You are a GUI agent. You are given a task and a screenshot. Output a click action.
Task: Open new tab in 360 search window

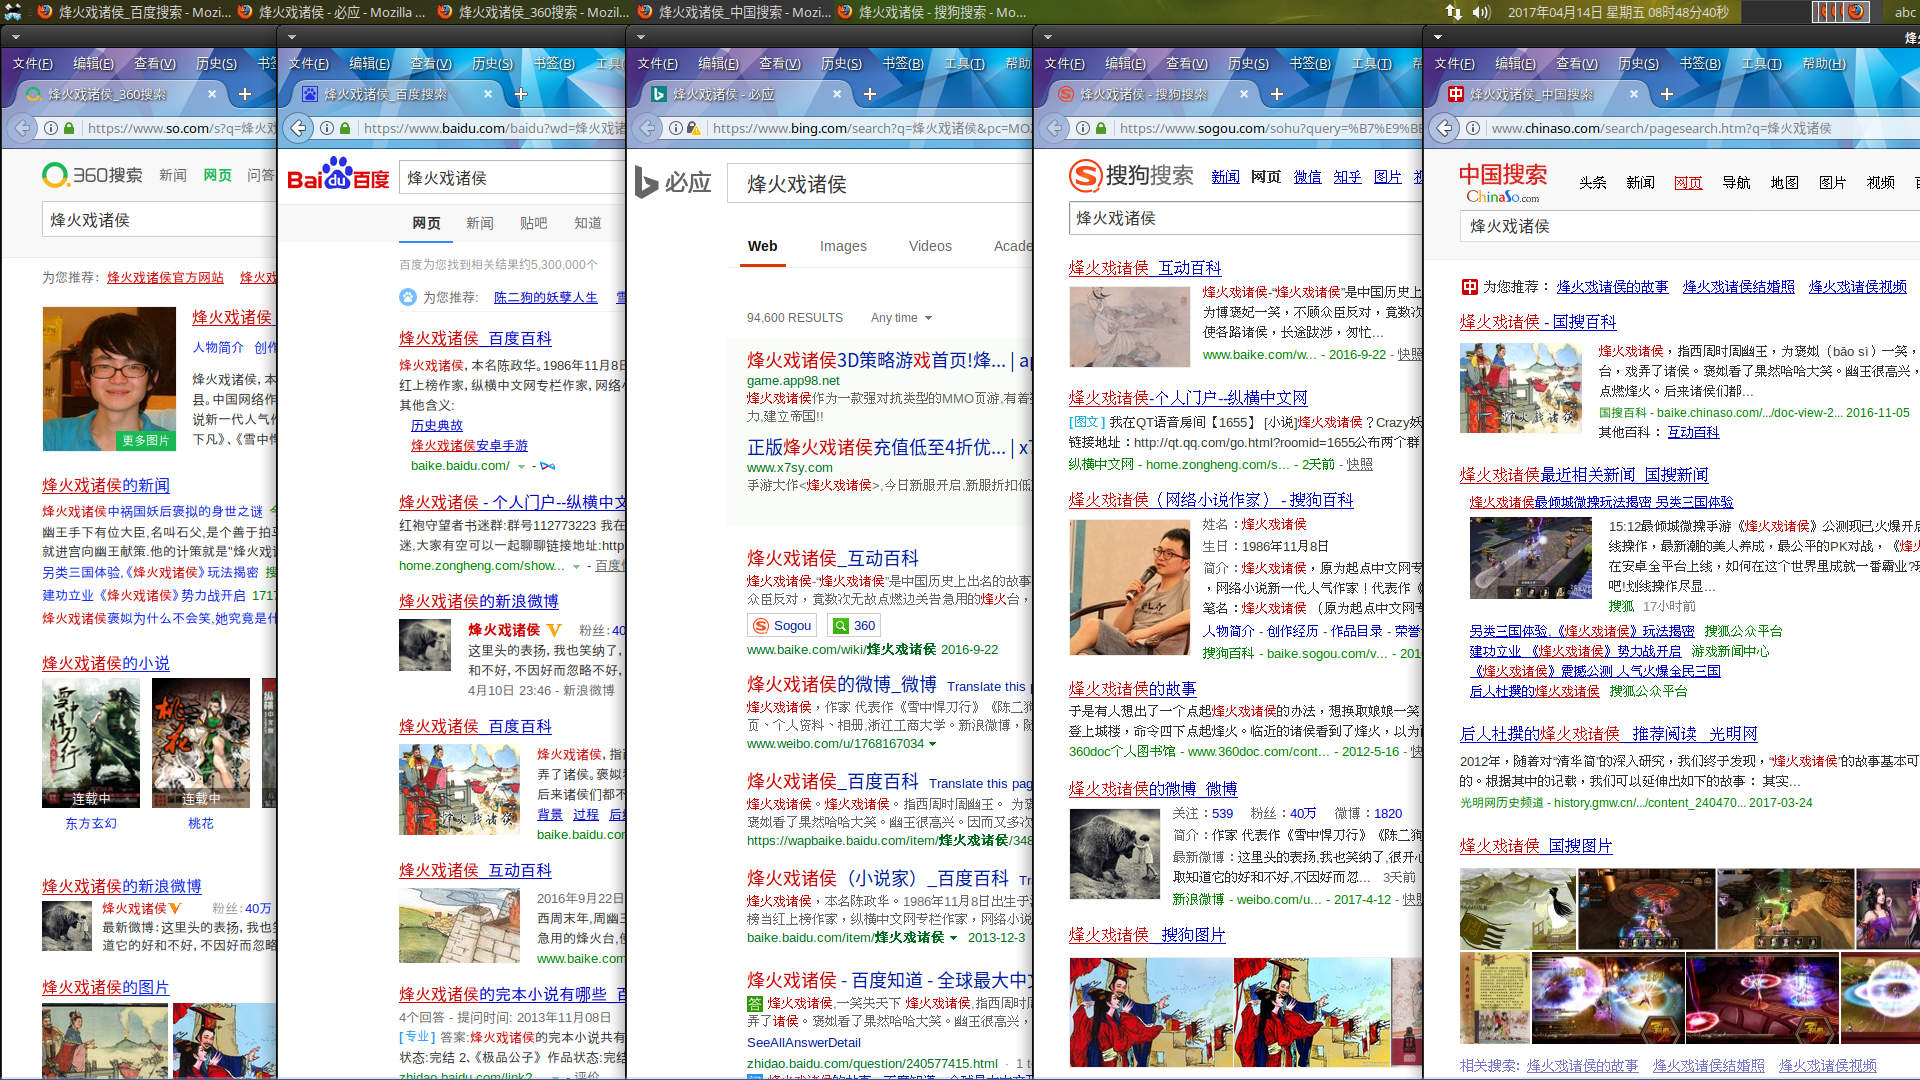pyautogui.click(x=245, y=94)
